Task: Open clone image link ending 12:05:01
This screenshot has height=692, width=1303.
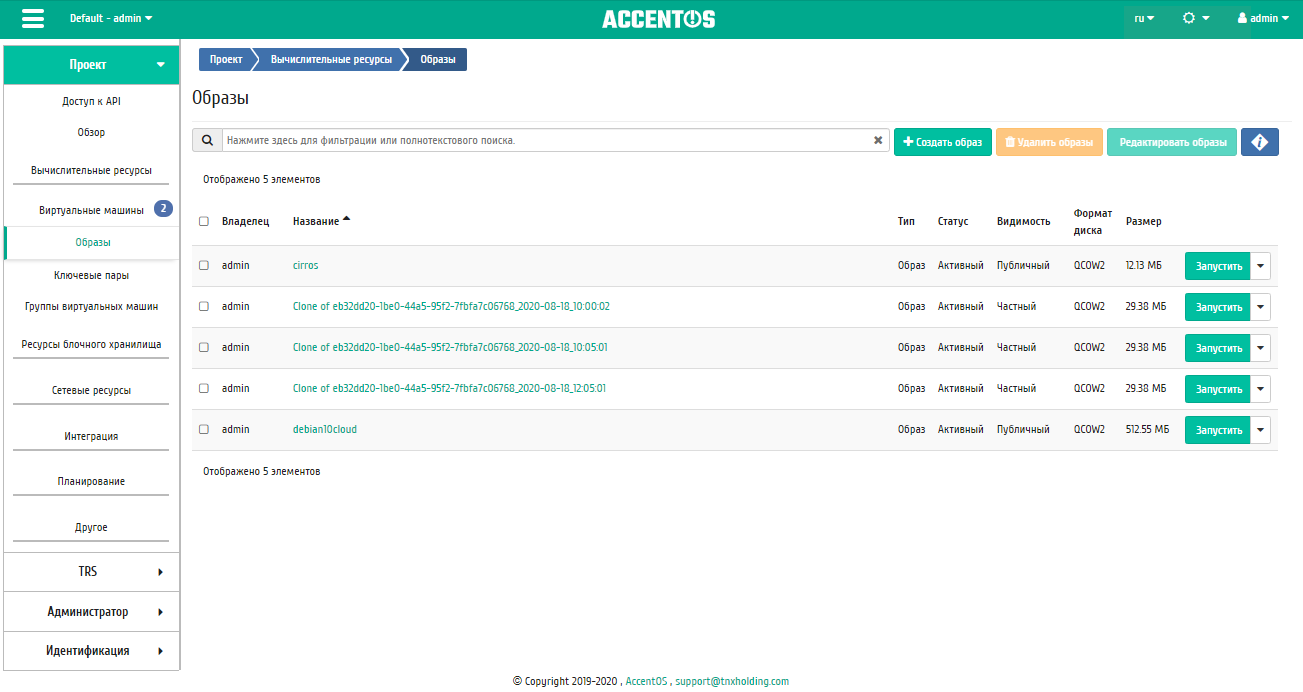Action: (x=449, y=388)
